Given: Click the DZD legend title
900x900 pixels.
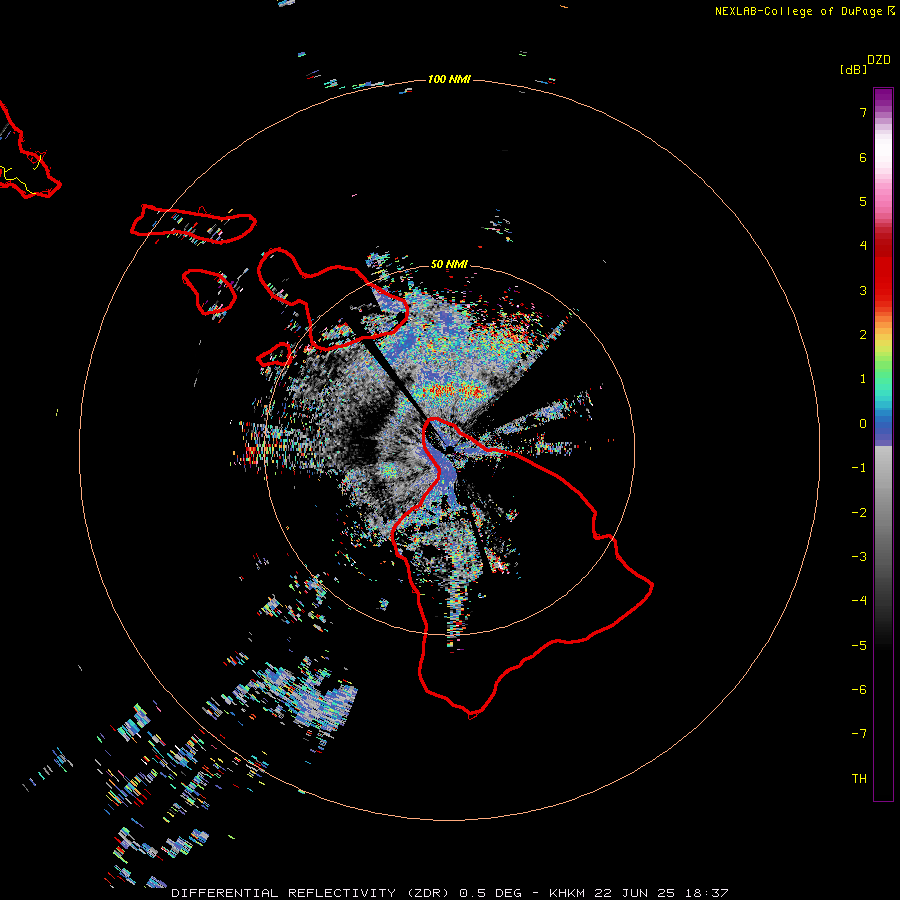Looking at the screenshot, I should [x=878, y=60].
